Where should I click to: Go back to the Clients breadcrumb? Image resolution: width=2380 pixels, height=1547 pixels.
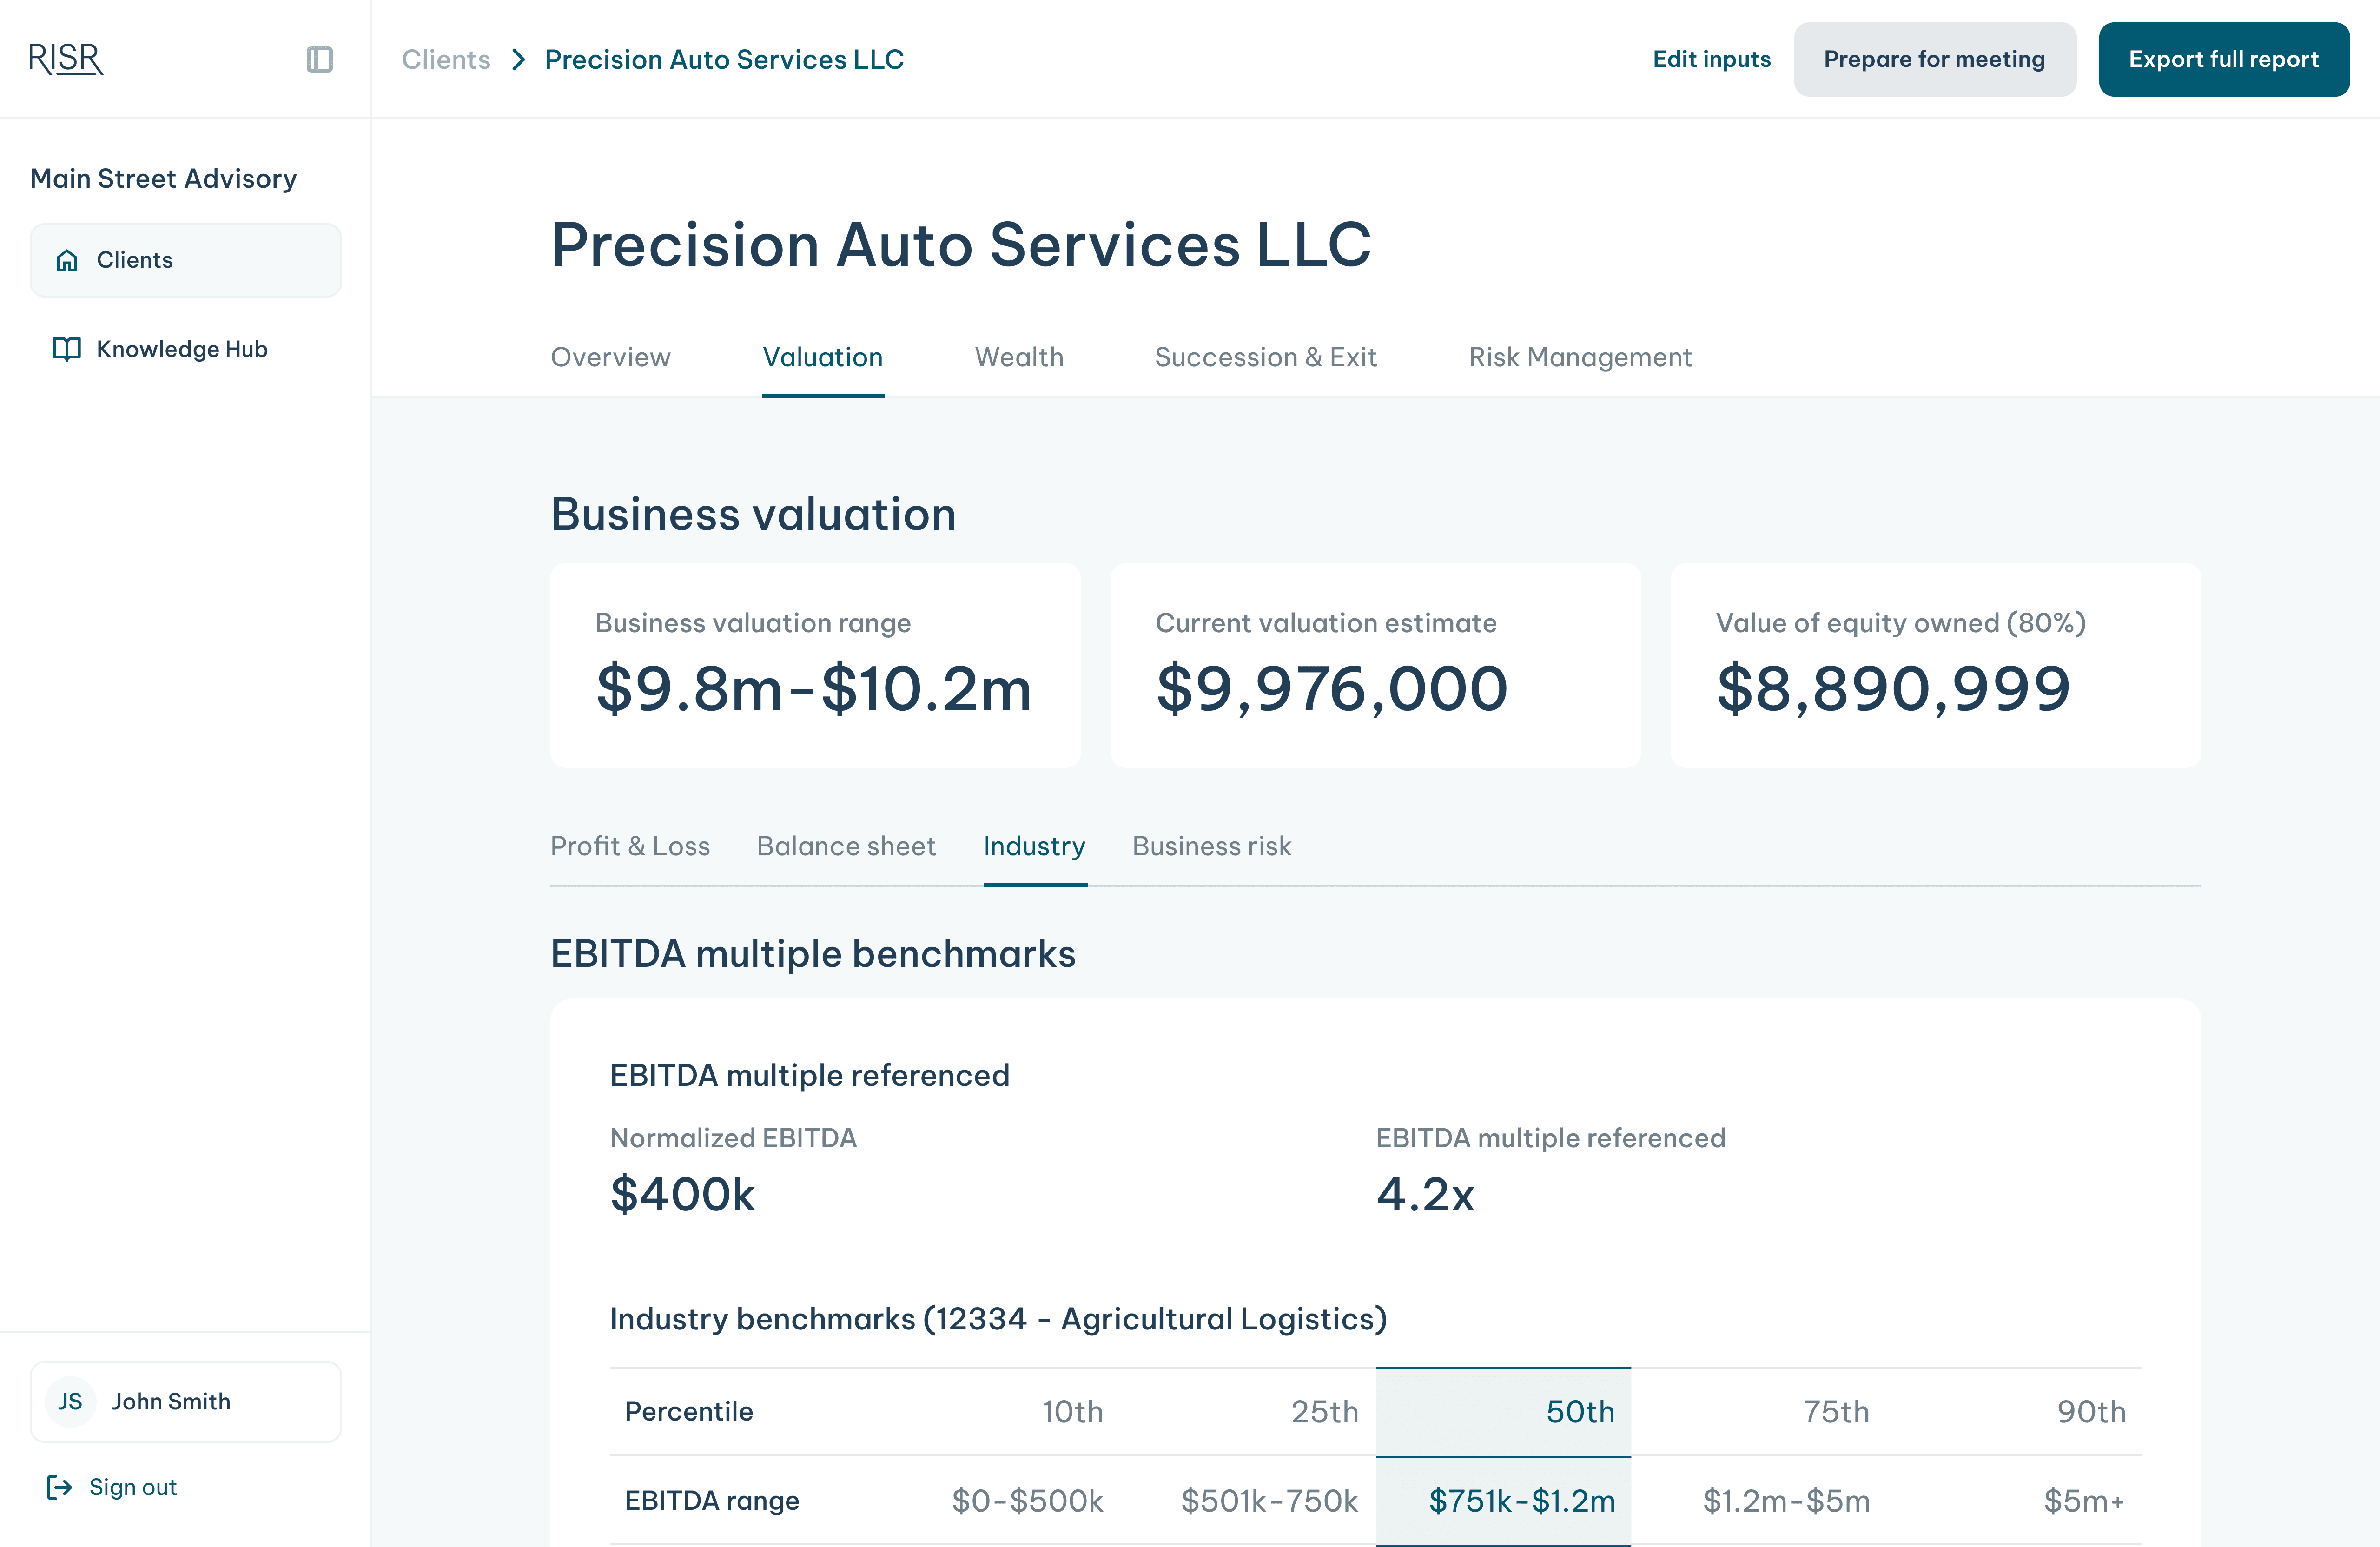446,60
